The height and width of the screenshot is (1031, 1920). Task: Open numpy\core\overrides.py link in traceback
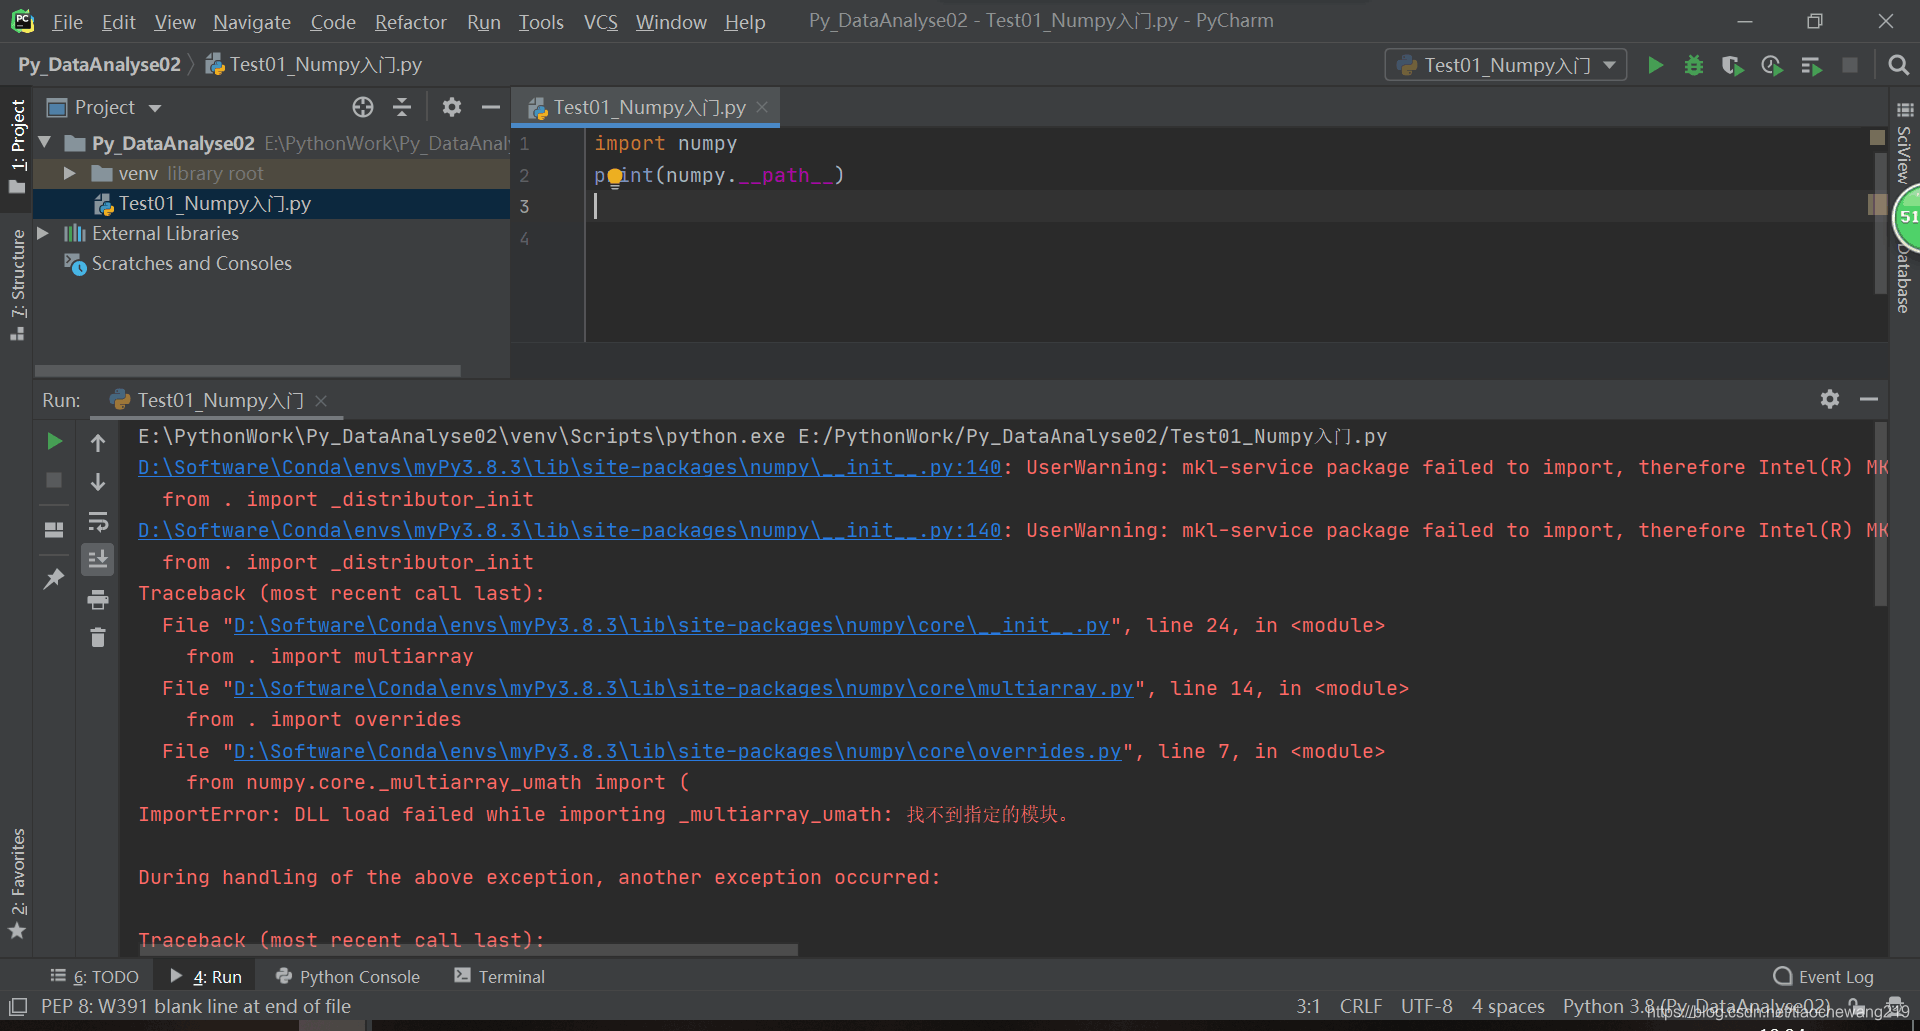(677, 751)
